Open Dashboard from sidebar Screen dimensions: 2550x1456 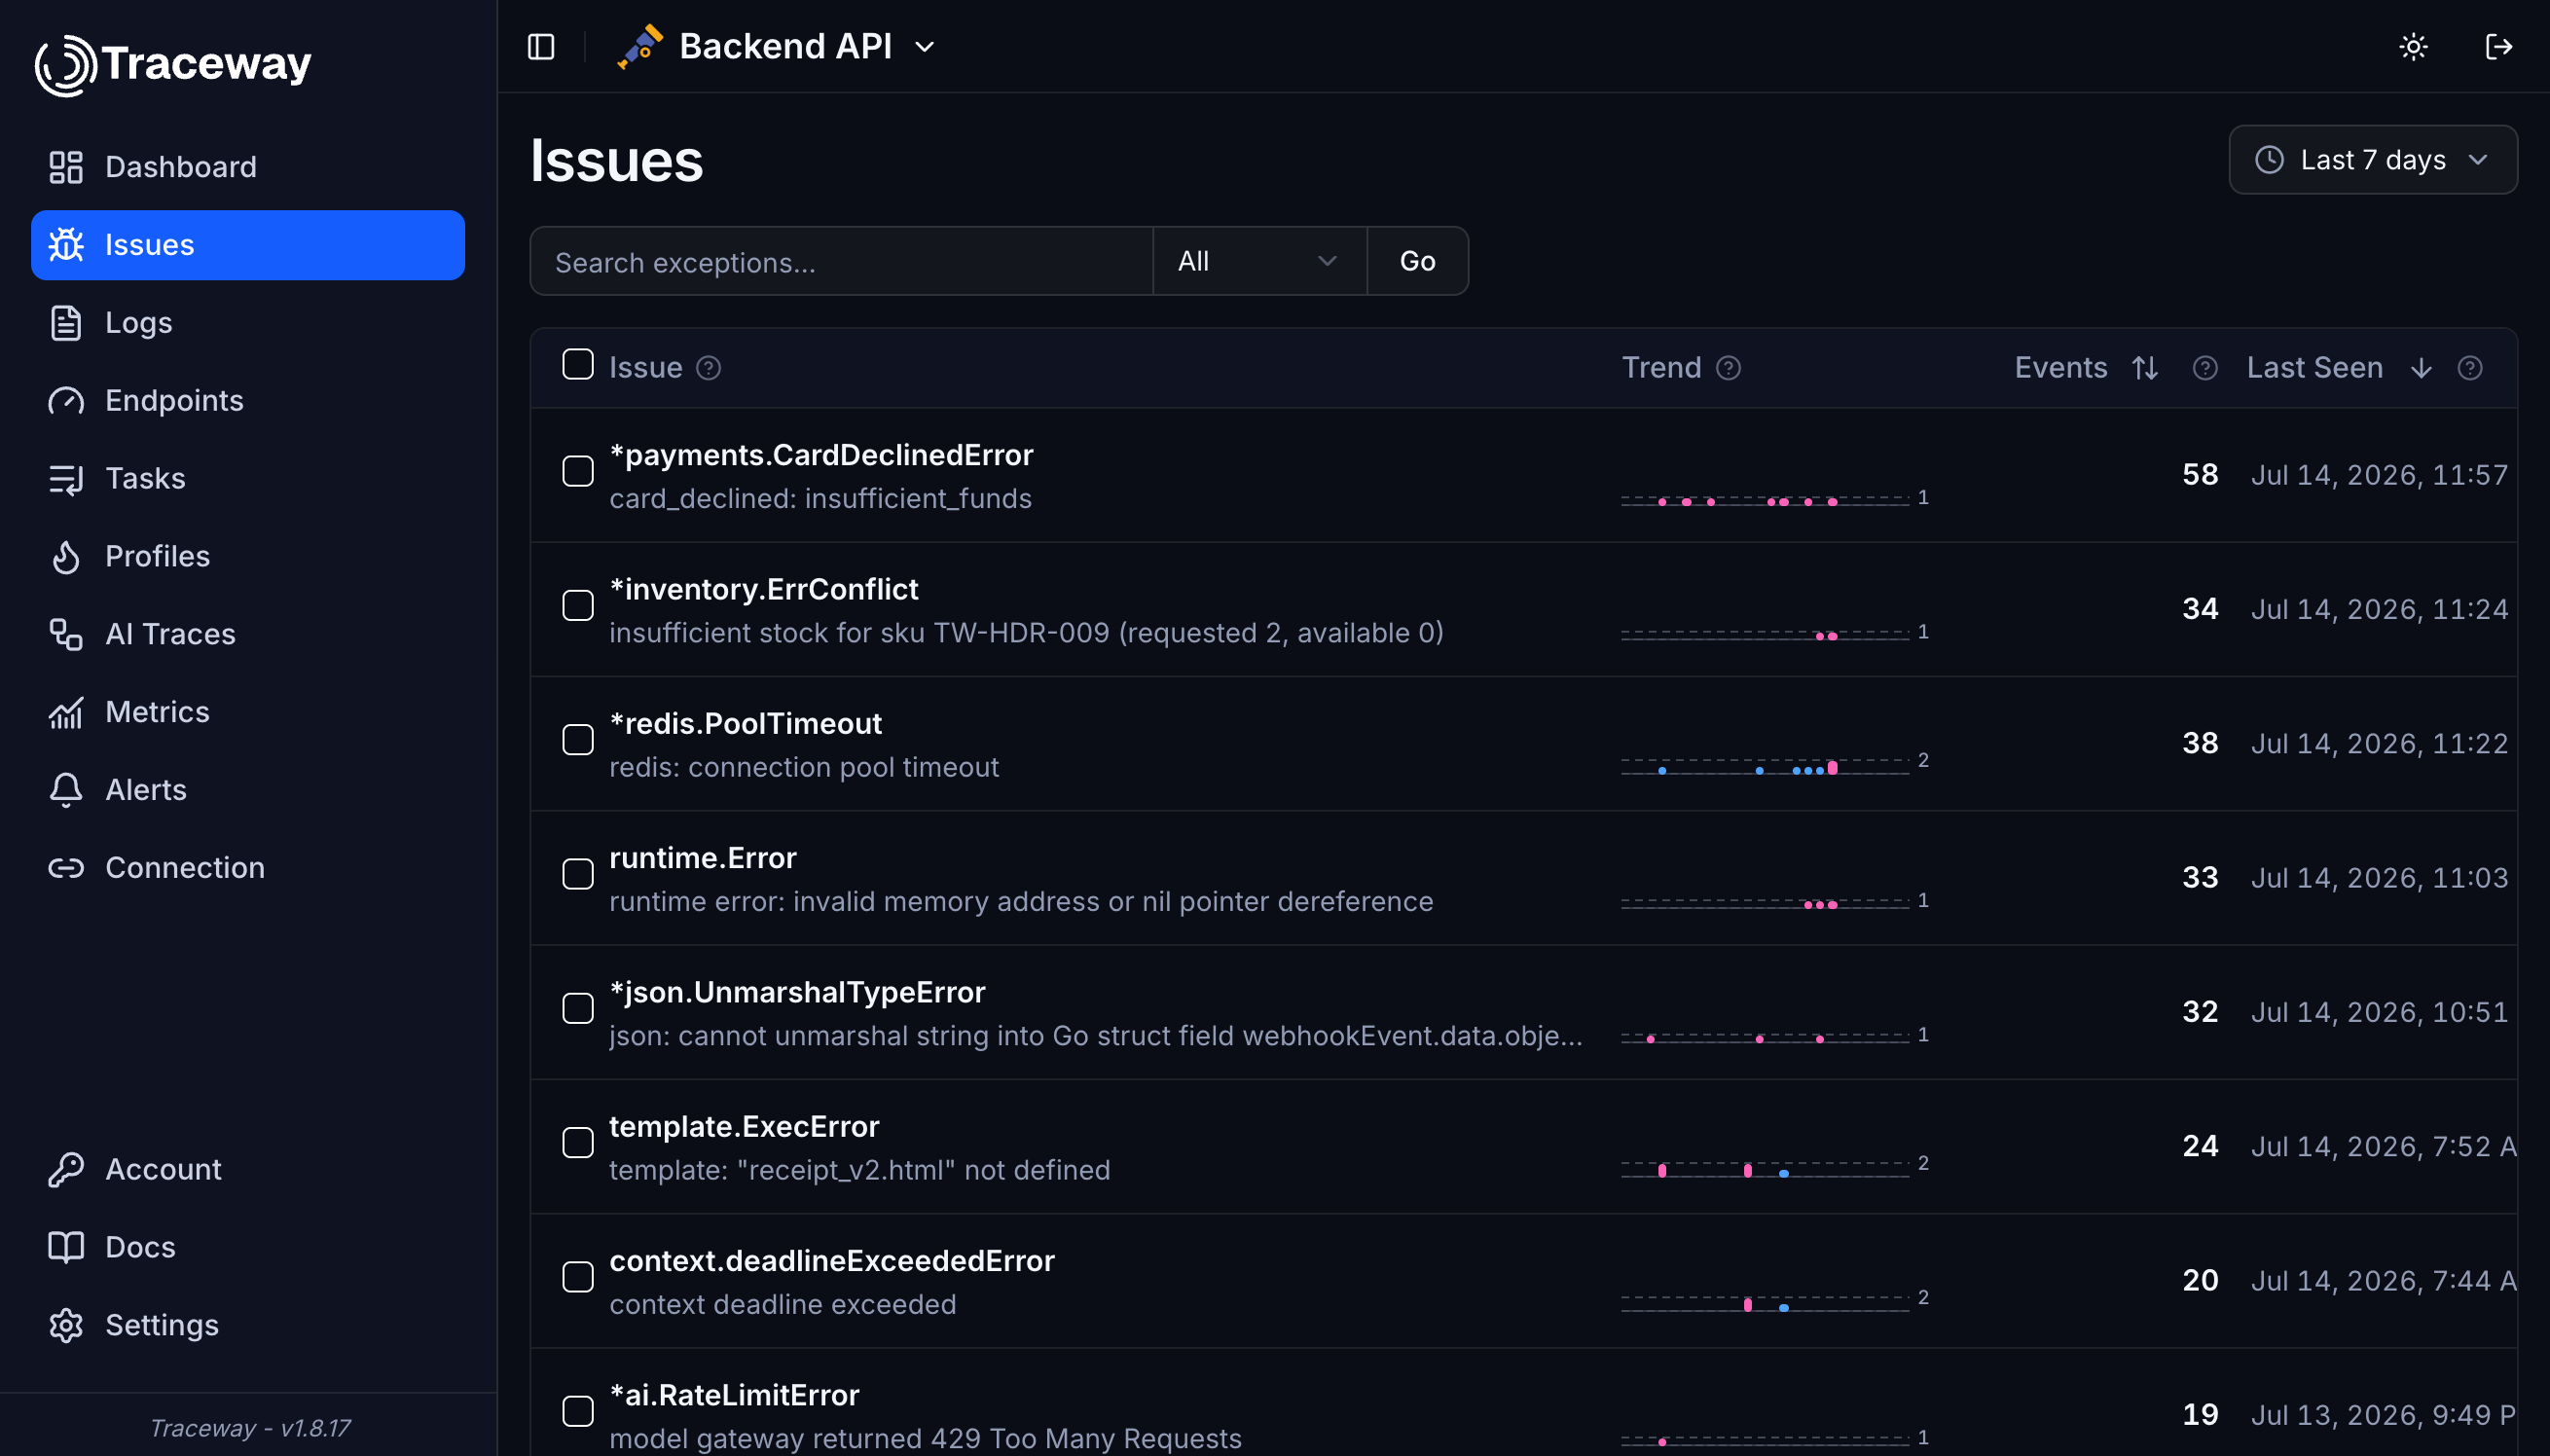click(248, 167)
